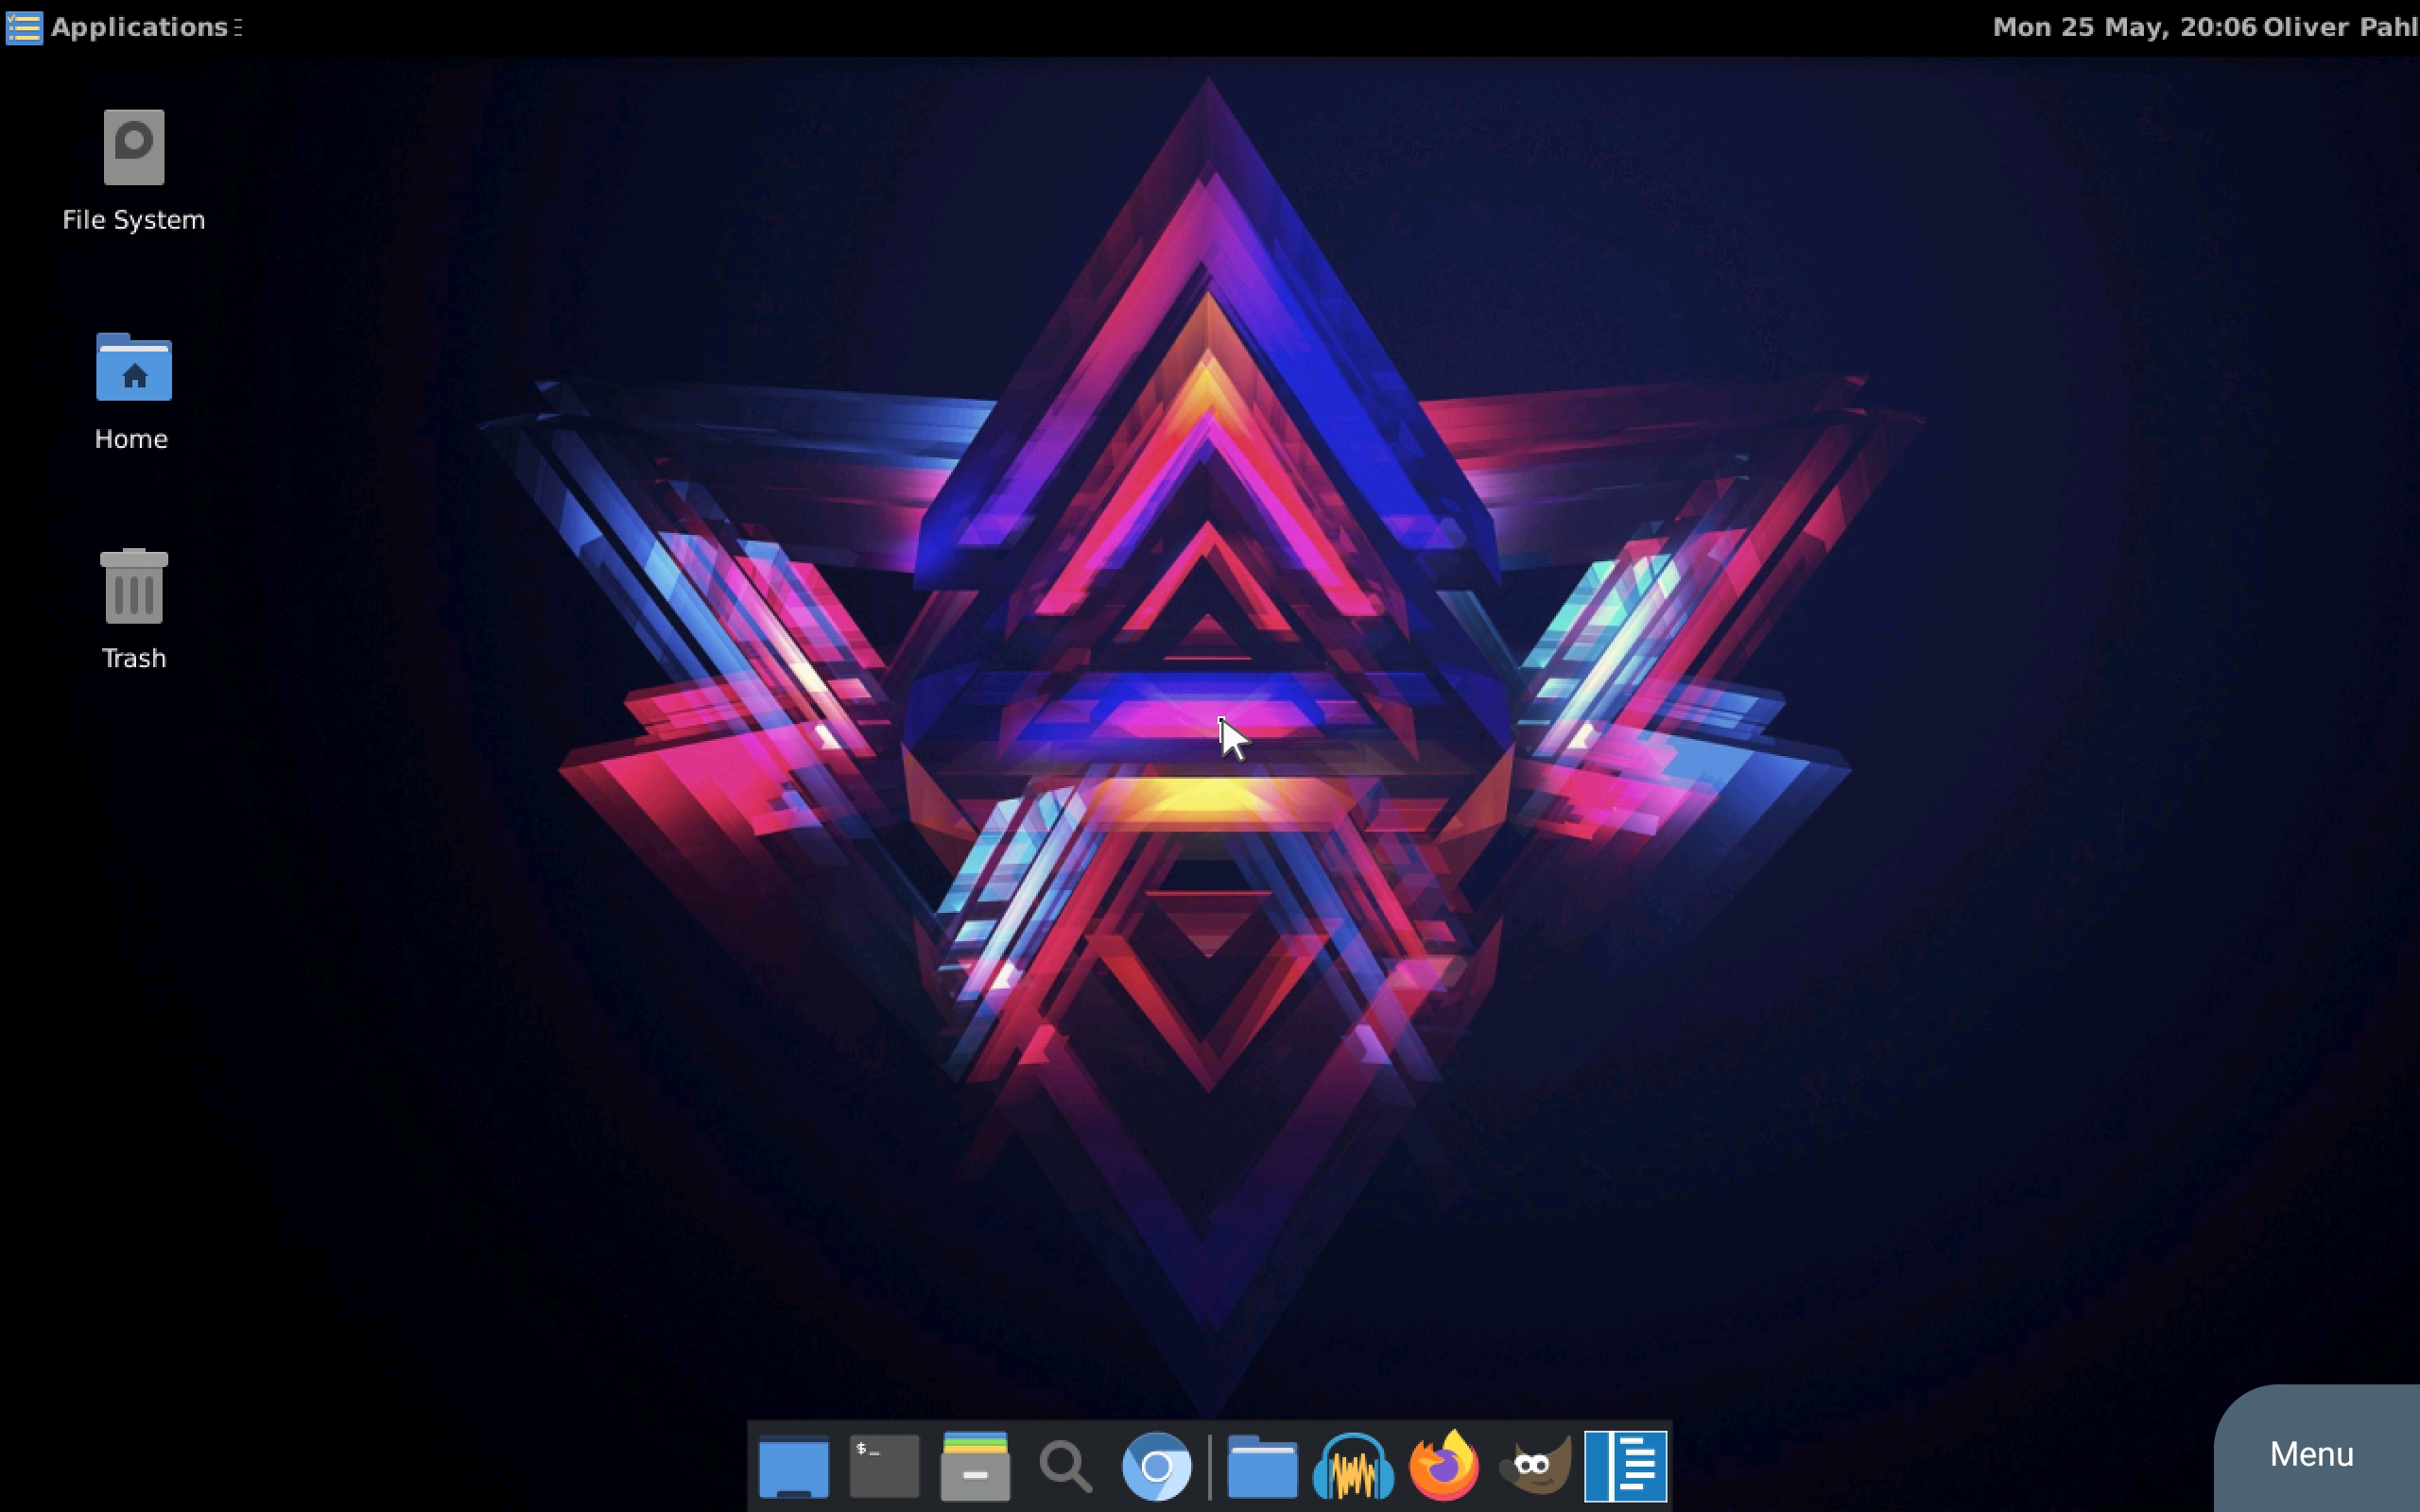Open the File Manager drawer icon
The width and height of the screenshot is (2420, 1512).
pos(975,1466)
